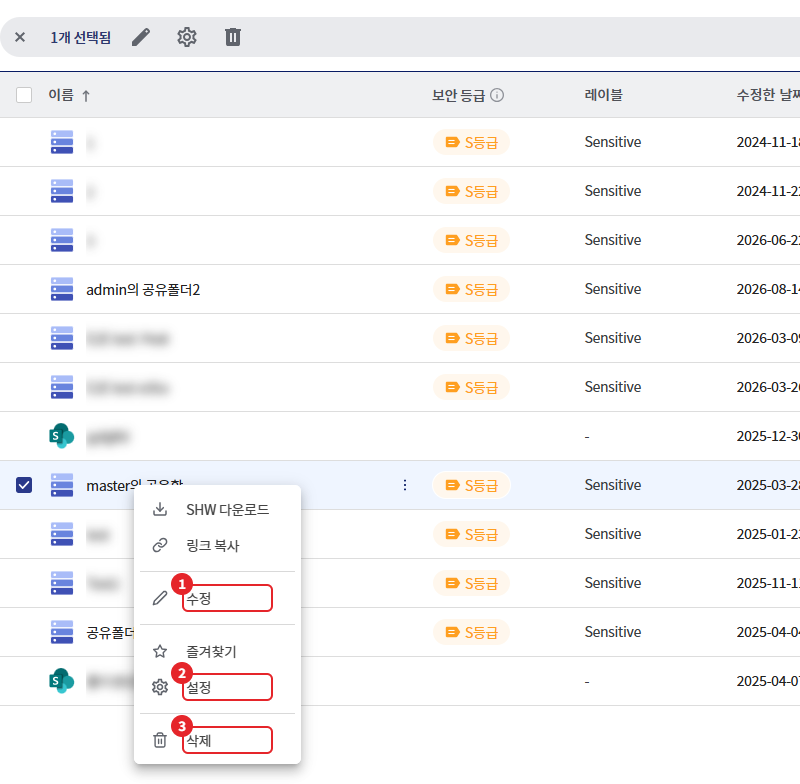The image size is (800, 784).
Task: Uncheck the master shared folder row checkbox
Action: 24,485
